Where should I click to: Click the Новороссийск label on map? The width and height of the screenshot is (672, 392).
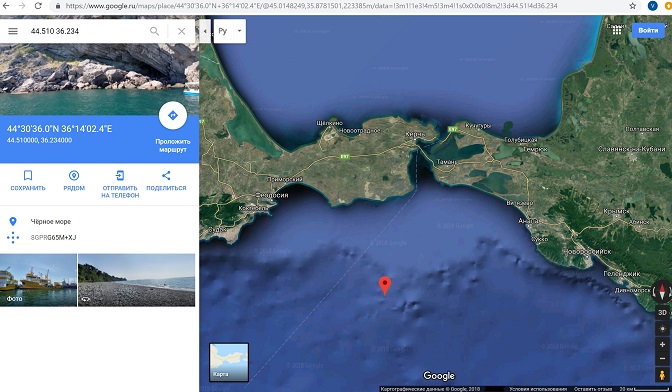click(x=587, y=251)
